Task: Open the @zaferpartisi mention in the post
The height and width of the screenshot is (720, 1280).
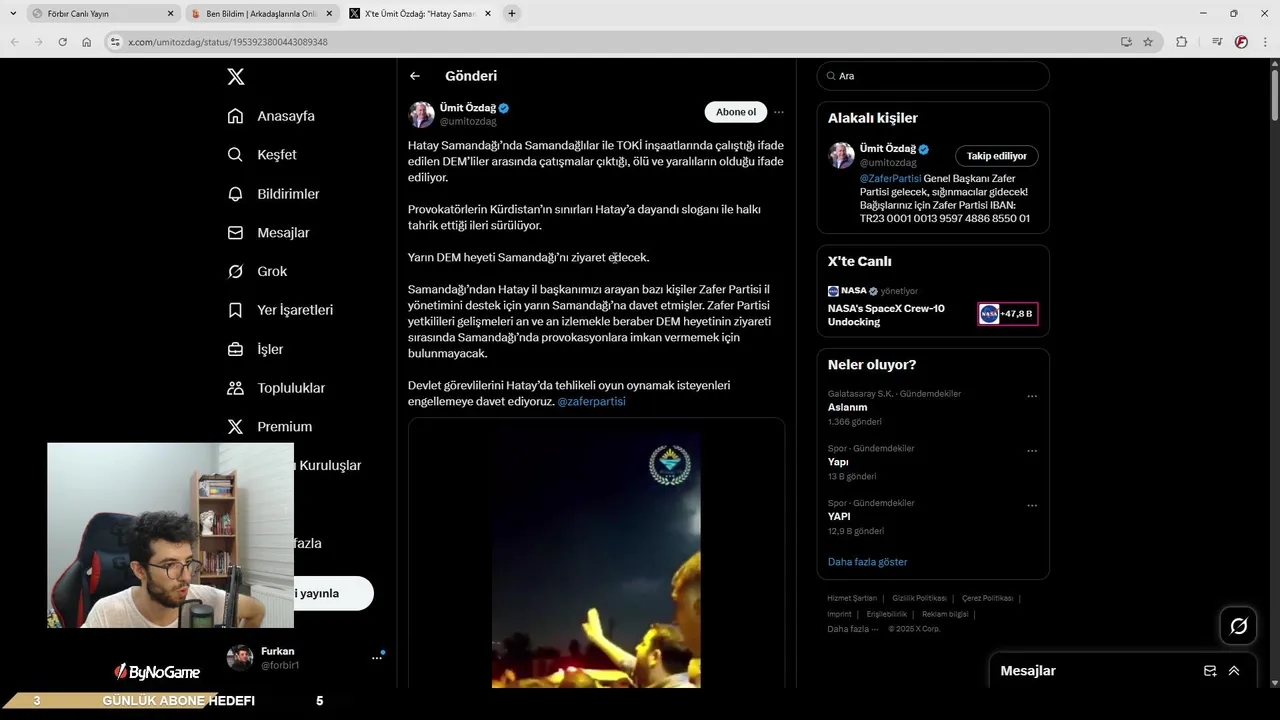Action: point(591,401)
